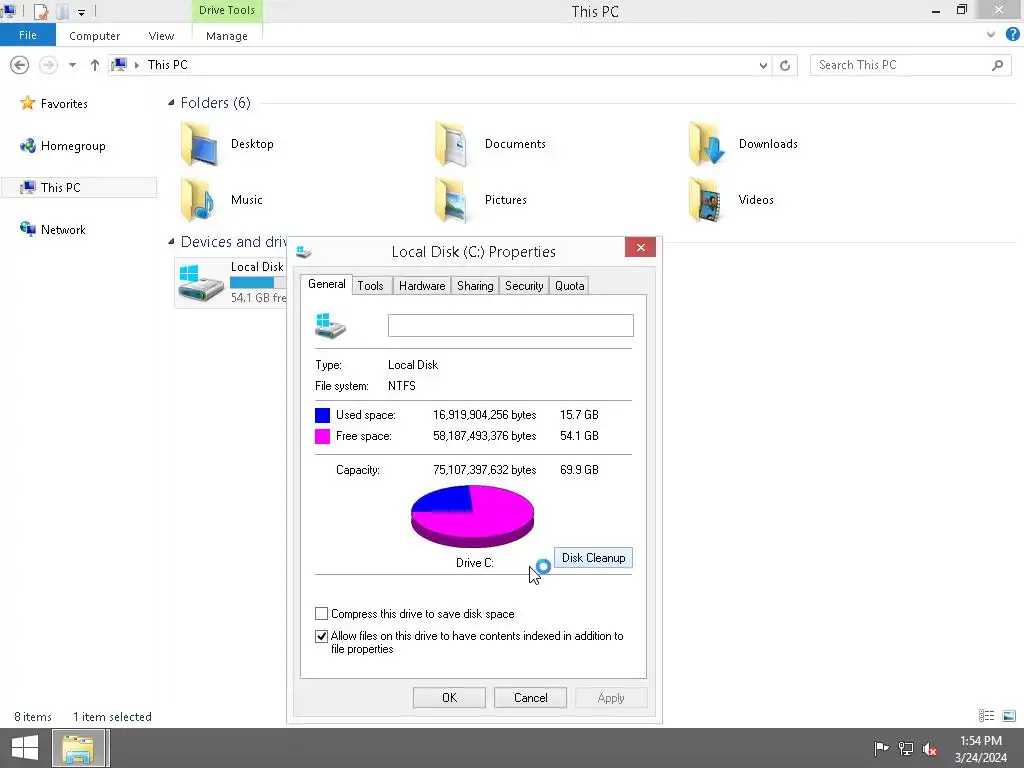Viewport: 1024px width, 768px height.
Task: Switch to Large icons view layout icon
Action: pos(1009,716)
